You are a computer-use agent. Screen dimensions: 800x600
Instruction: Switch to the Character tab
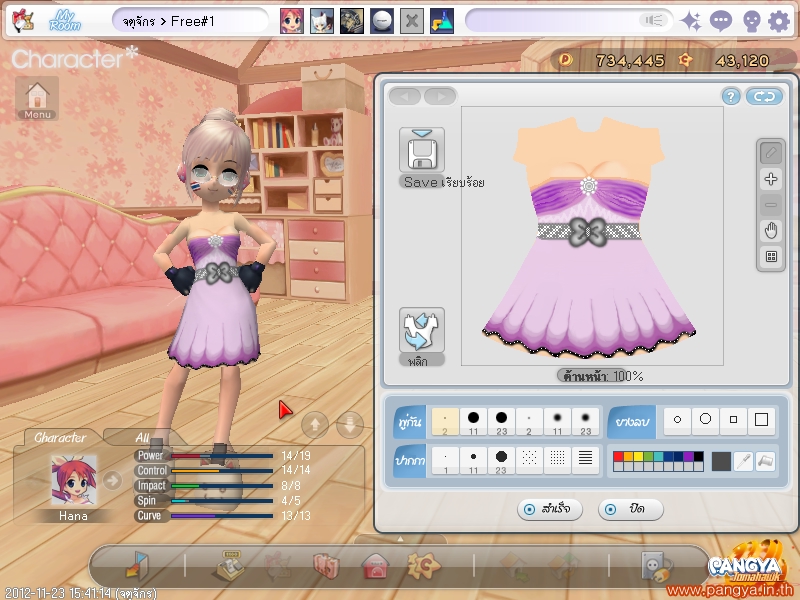[60, 437]
